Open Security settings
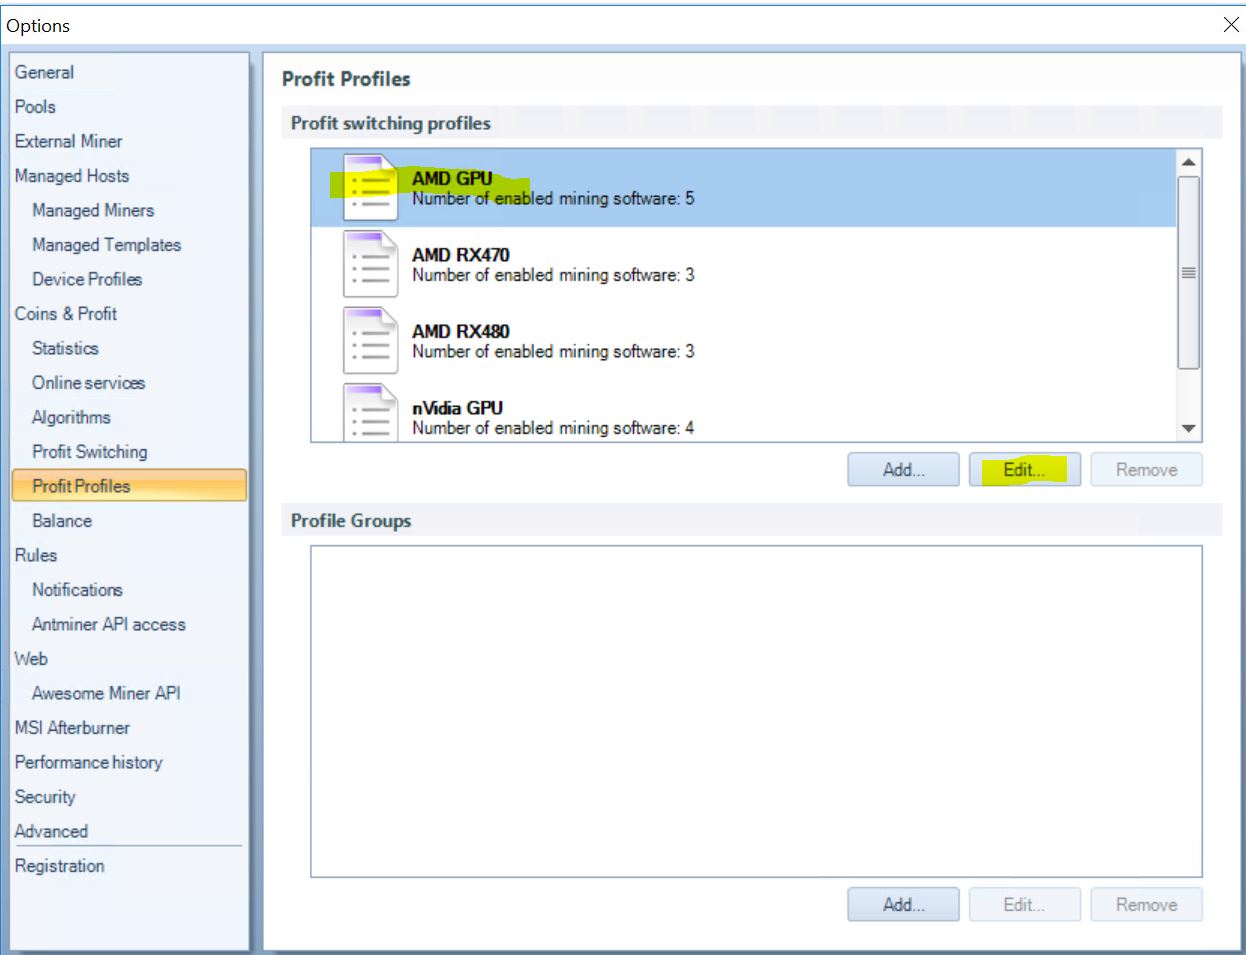The width and height of the screenshot is (1246, 955). pos(45,797)
